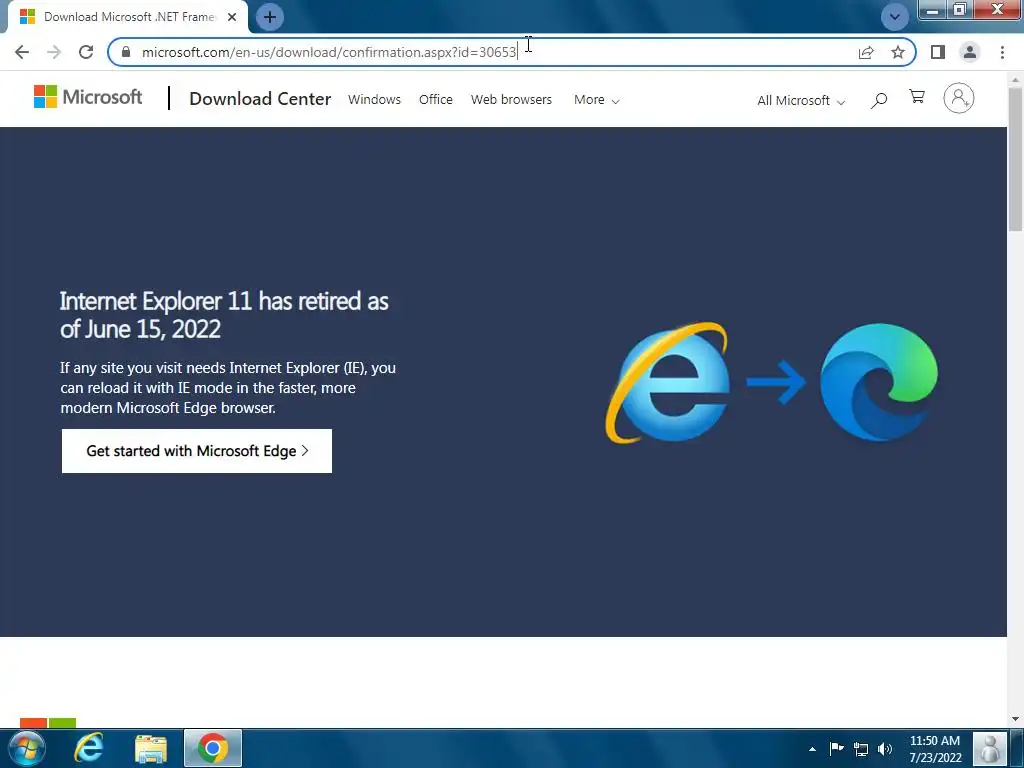The width and height of the screenshot is (1024, 768).
Task: Expand All Microsoft dropdown
Action: (801, 101)
